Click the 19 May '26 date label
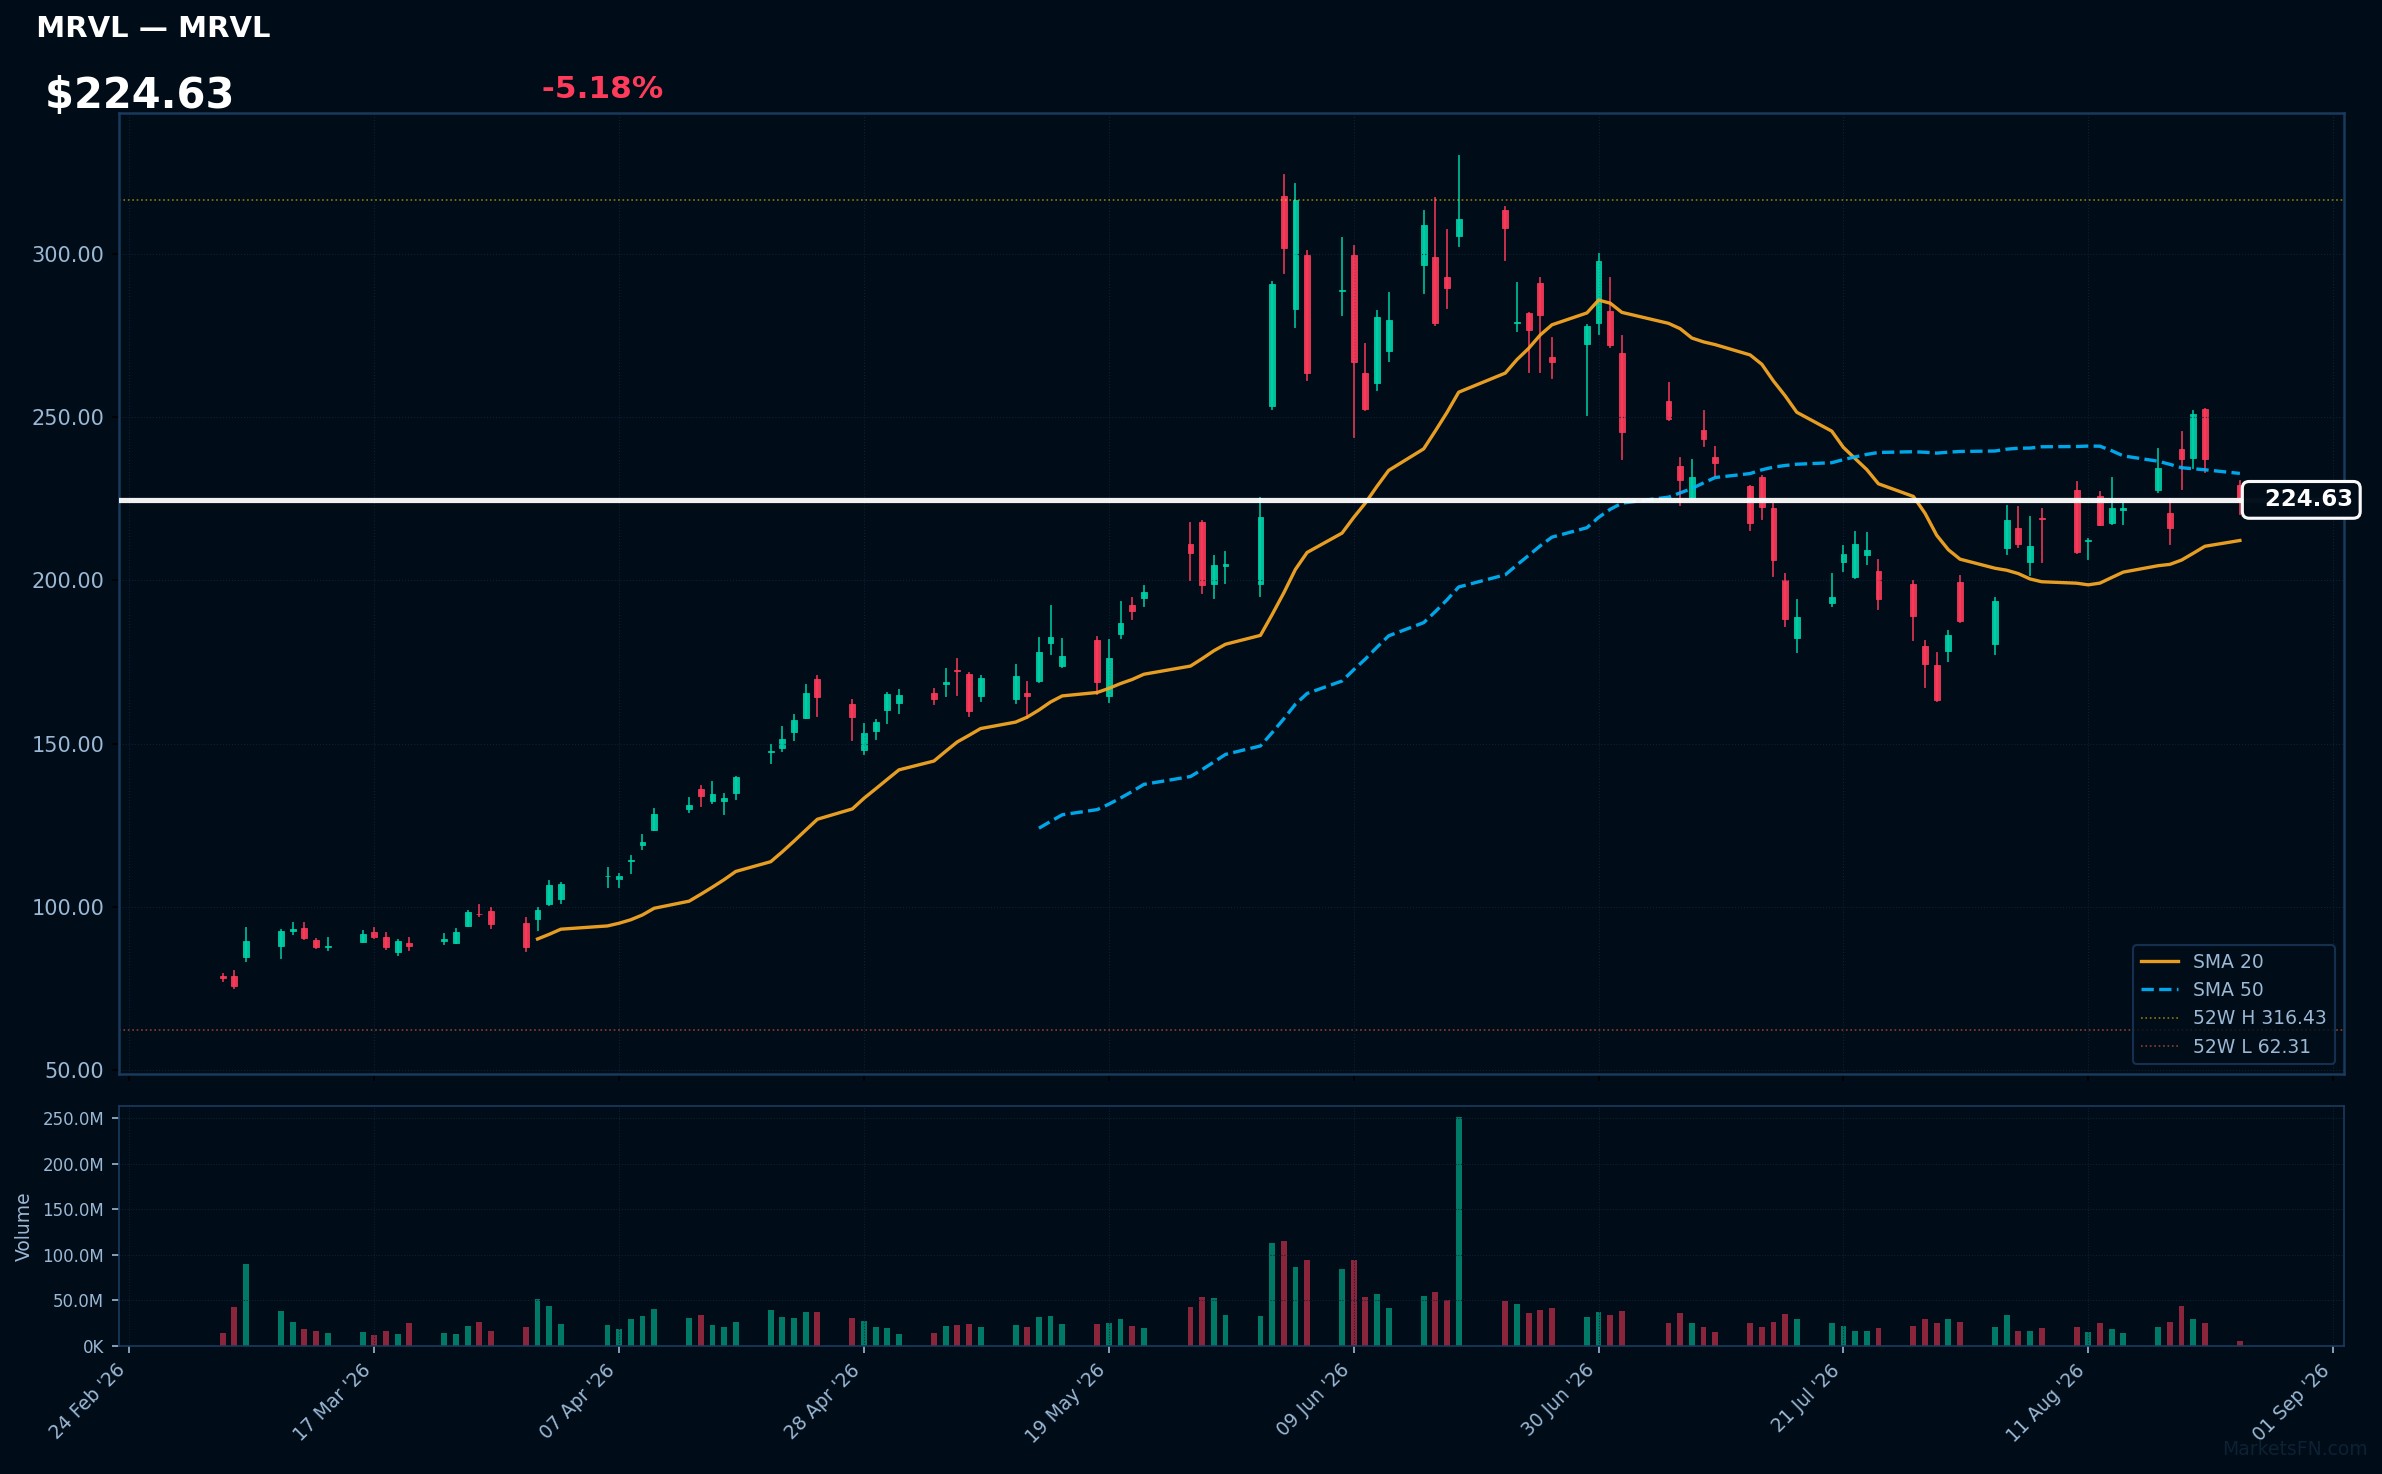The width and height of the screenshot is (2382, 1474). point(1066,1401)
